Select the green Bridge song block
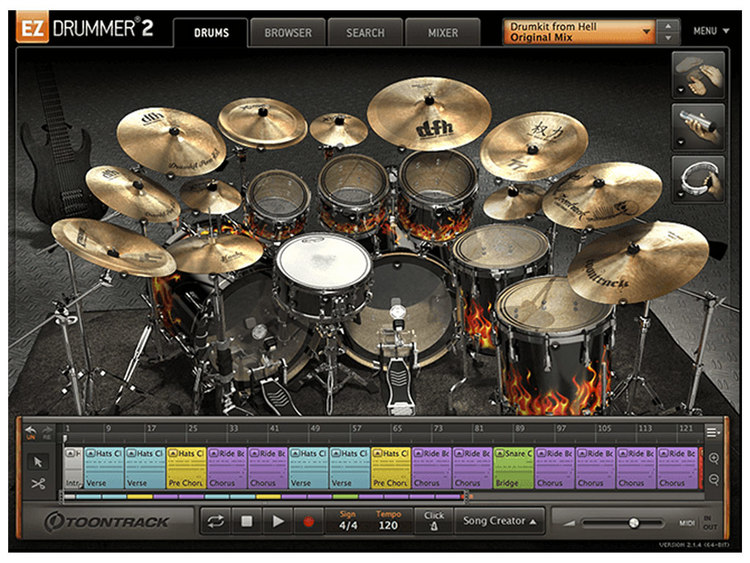Image resolution: width=750 pixels, height=563 pixels. pos(514,468)
